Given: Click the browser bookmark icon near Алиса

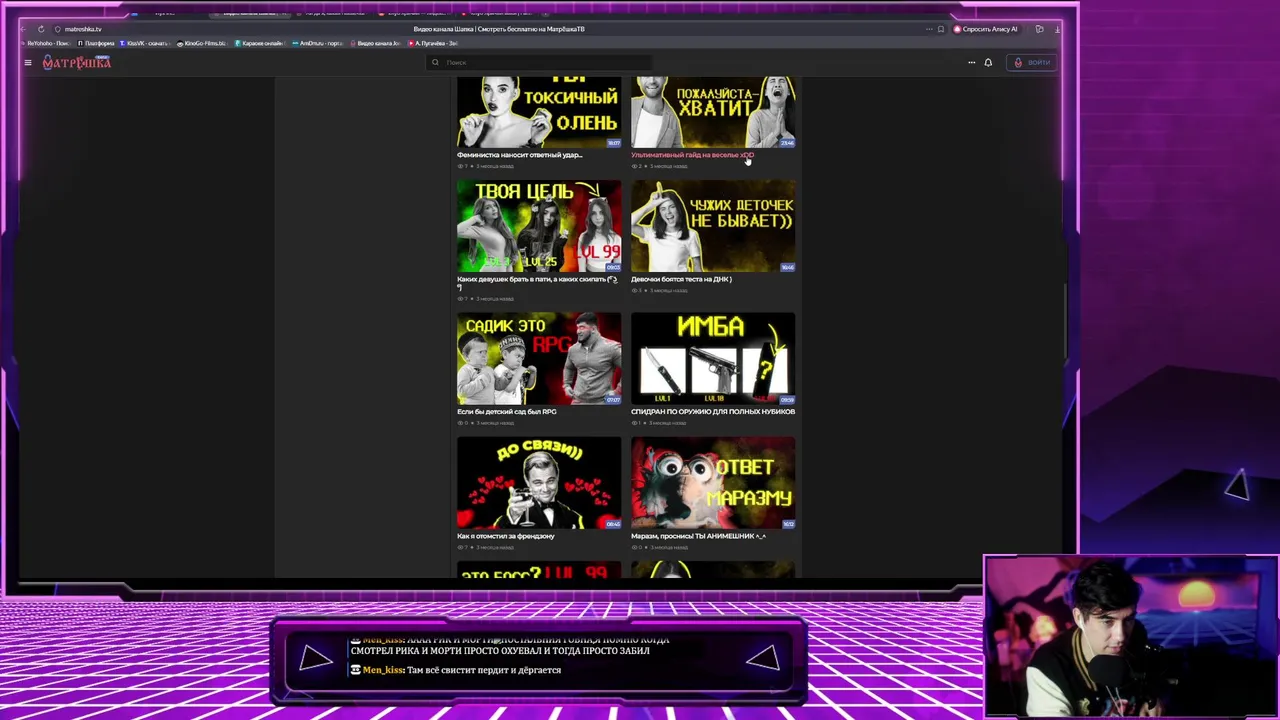Looking at the screenshot, I should pyautogui.click(x=940, y=29).
